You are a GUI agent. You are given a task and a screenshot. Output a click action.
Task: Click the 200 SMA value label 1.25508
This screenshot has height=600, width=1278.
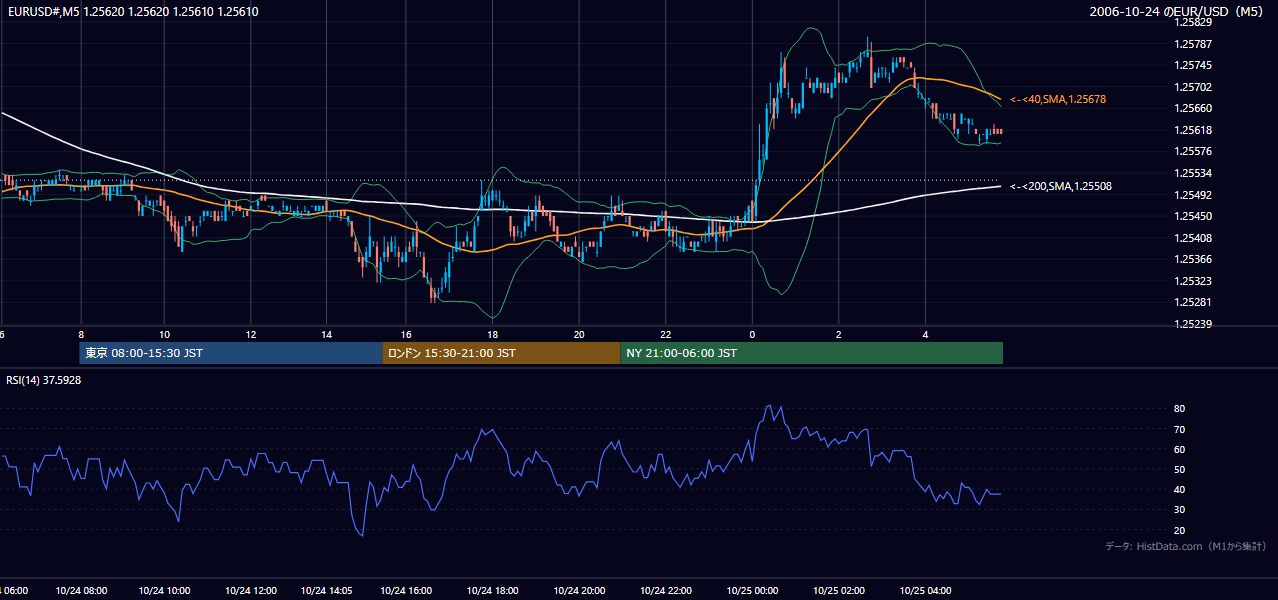click(x=1061, y=186)
